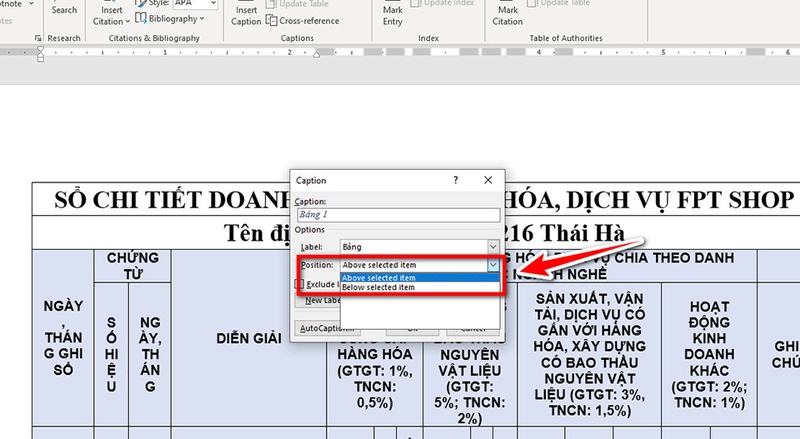The width and height of the screenshot is (800, 439).
Task: Open the Insert Citation dropdown
Action: point(111,15)
